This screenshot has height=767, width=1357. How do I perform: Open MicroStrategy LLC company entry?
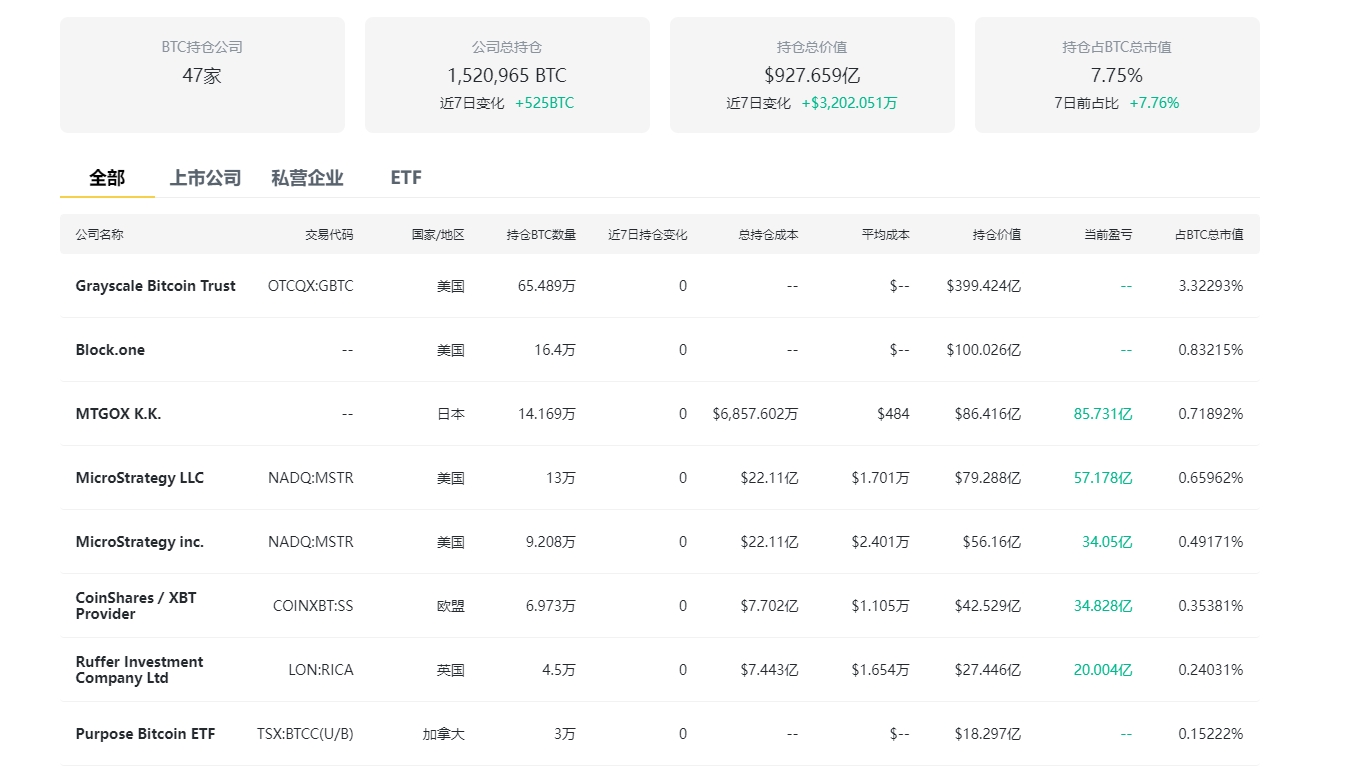tap(140, 478)
